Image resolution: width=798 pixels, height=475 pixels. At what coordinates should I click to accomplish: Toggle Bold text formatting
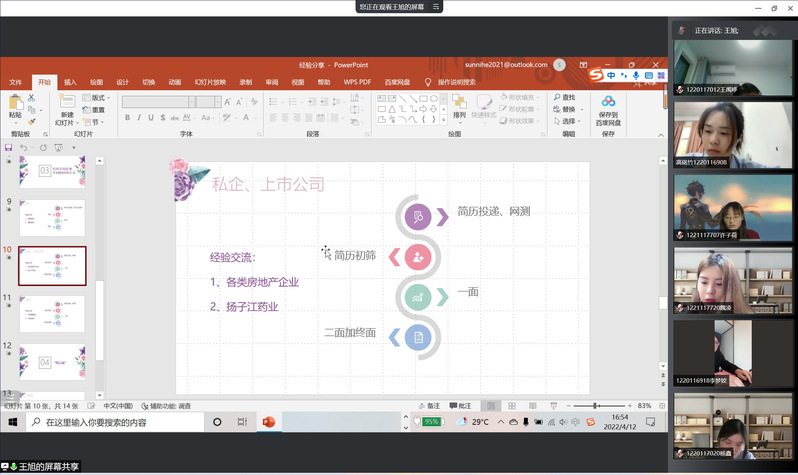(127, 118)
